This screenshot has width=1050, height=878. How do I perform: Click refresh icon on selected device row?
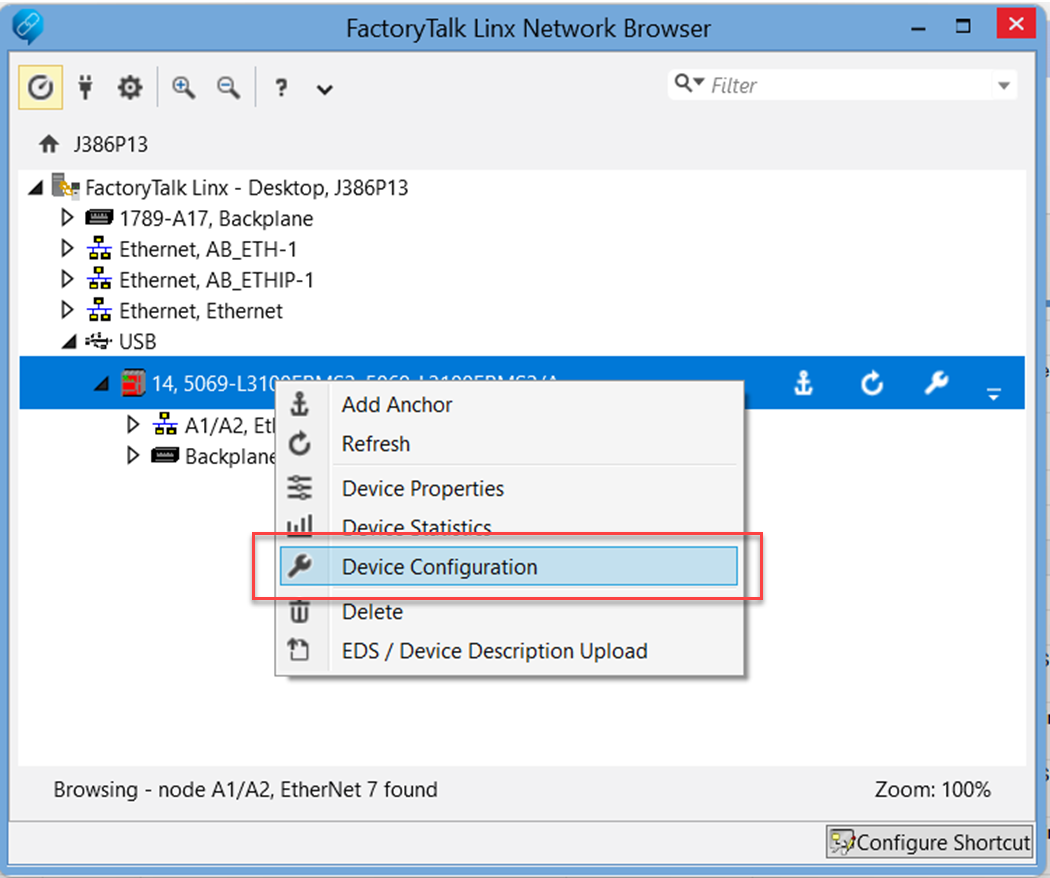point(872,384)
